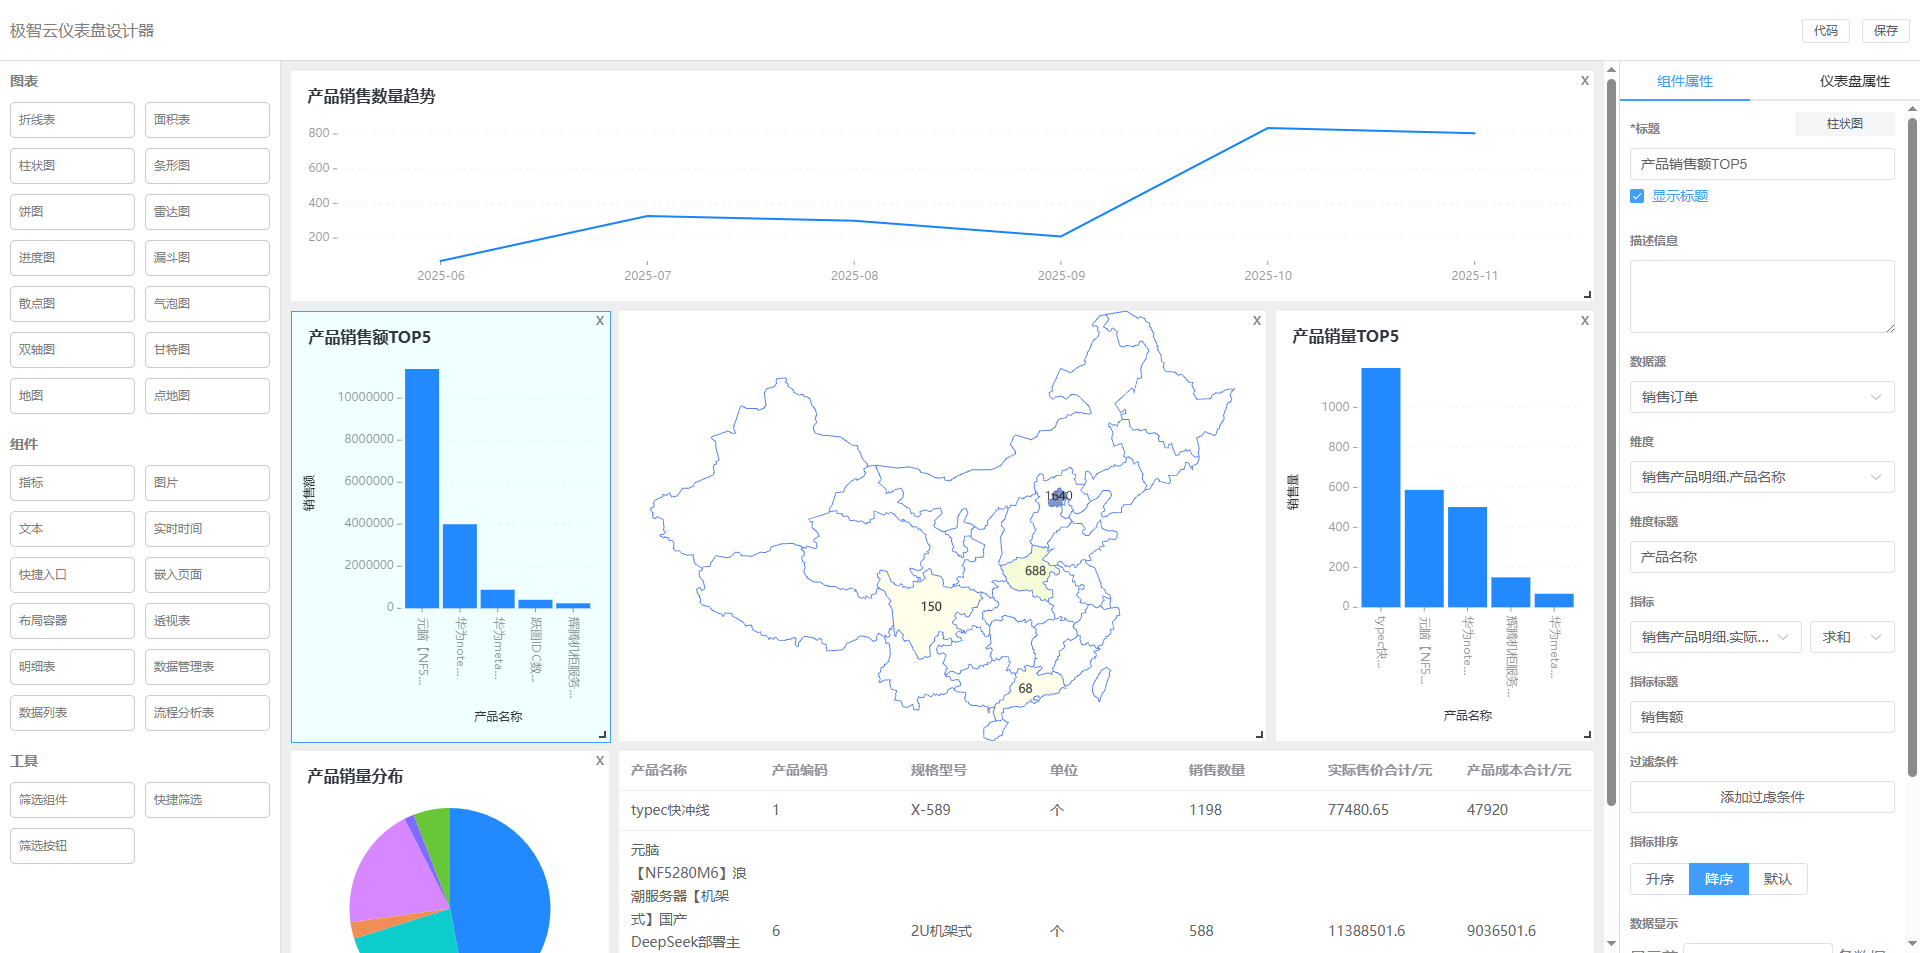The height and width of the screenshot is (953, 1920).
Task: Switch to 仪表盘属性 tab
Action: [1854, 81]
